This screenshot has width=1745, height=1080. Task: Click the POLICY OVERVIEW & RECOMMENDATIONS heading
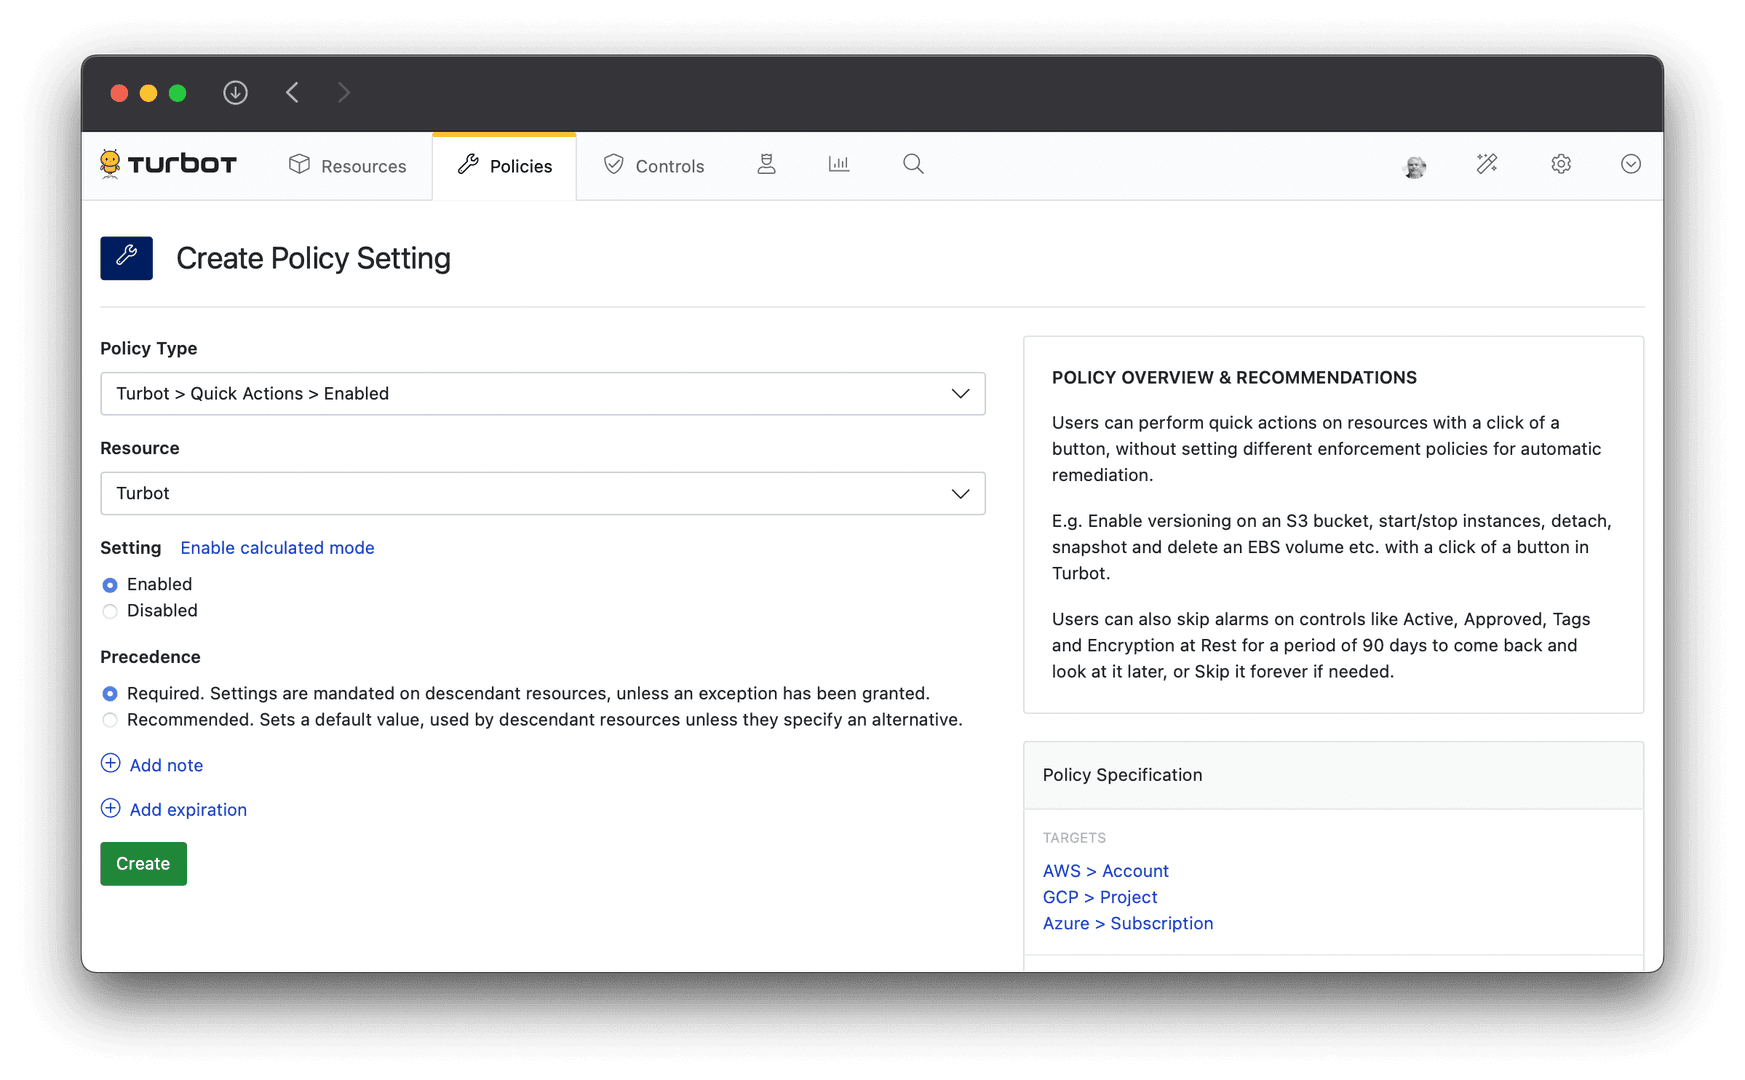click(1234, 378)
